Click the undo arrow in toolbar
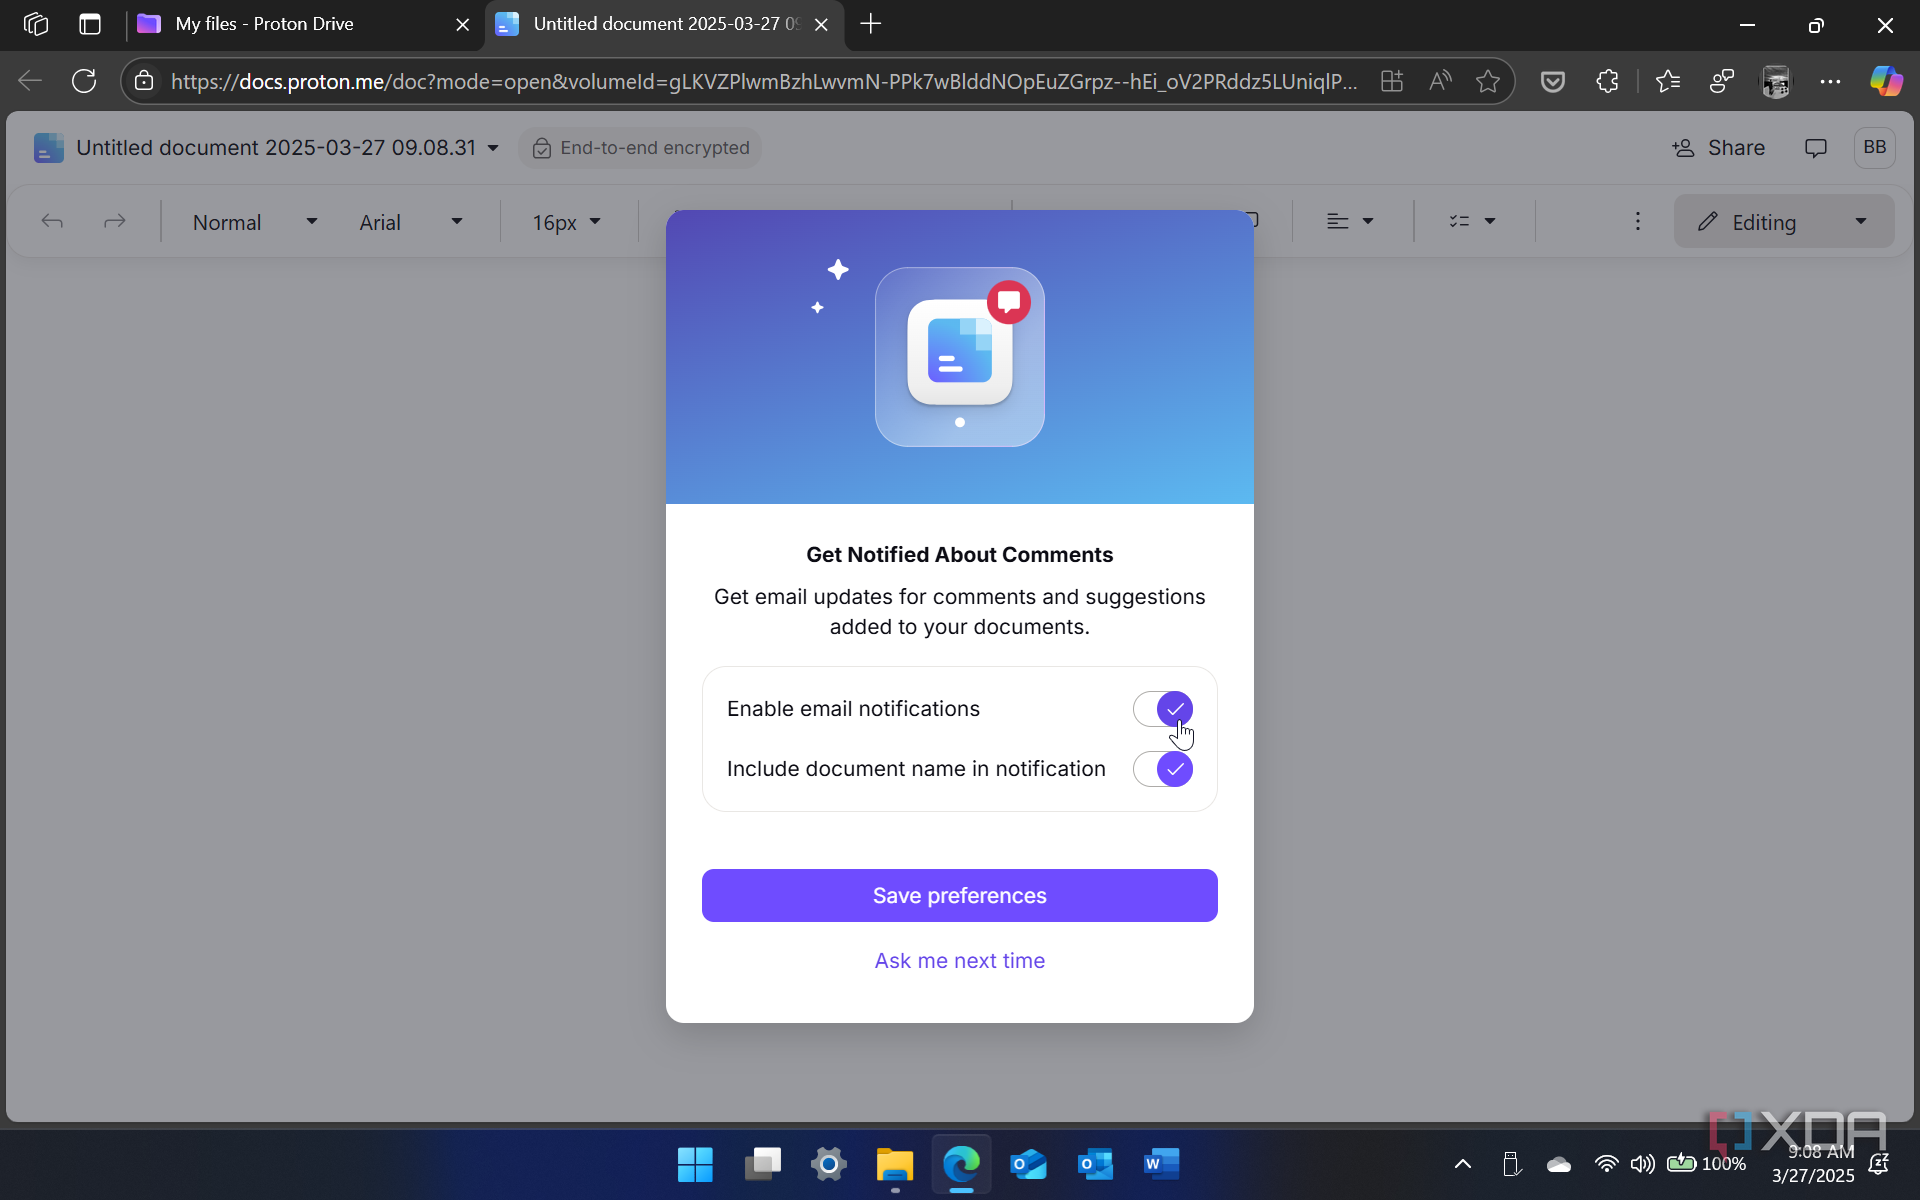1920x1200 pixels. pyautogui.click(x=52, y=222)
